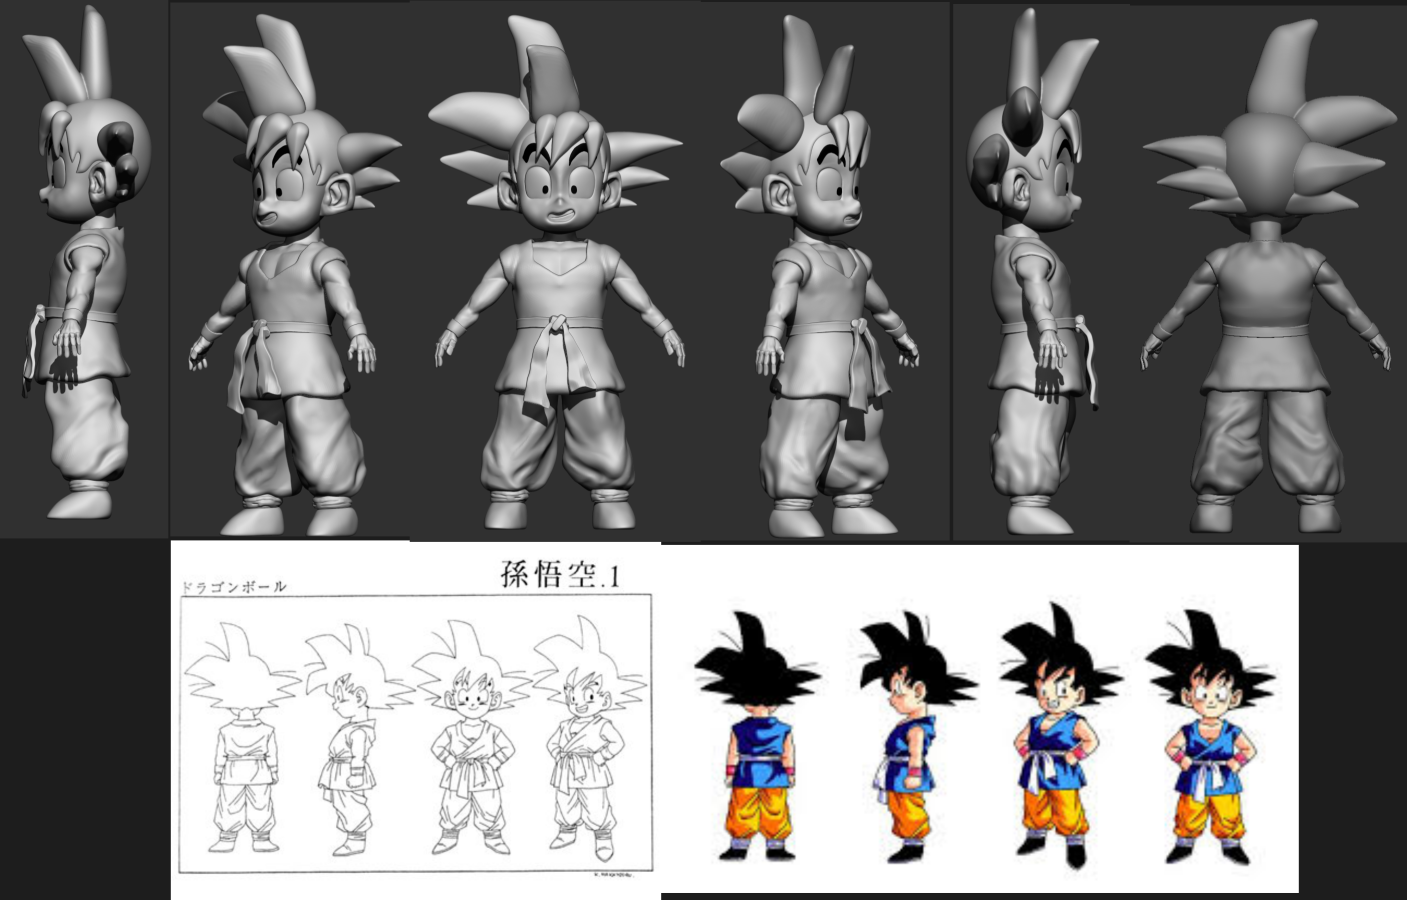The image size is (1407, 900).
Task: Click the 'ドラゴンボール' label on line-art sheet
Action: pos(233,587)
